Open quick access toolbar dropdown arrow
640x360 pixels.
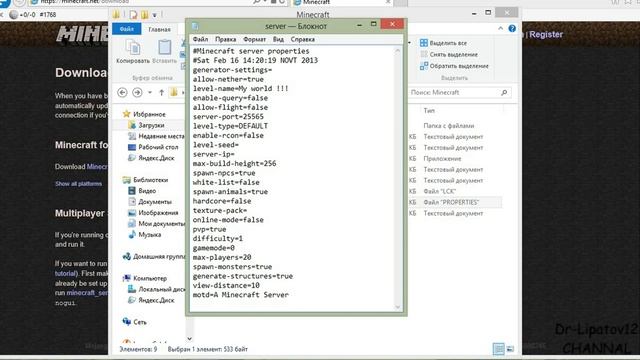coord(155,15)
